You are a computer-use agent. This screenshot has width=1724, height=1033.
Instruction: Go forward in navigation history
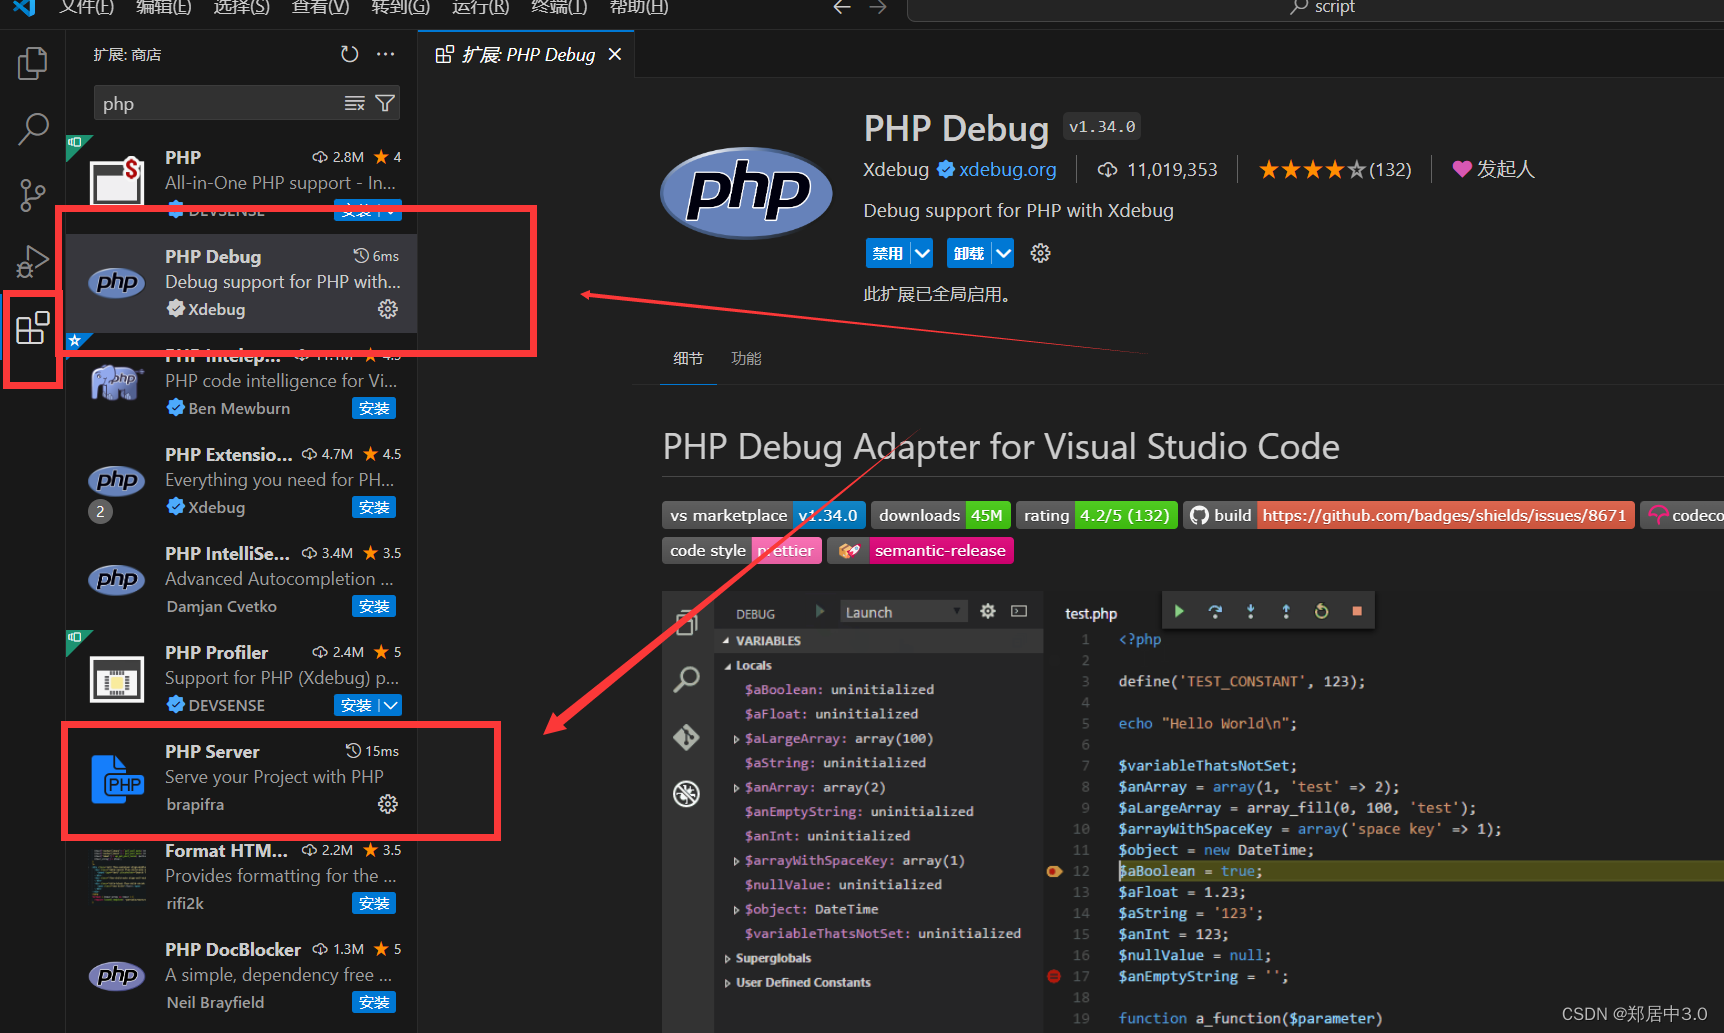point(878,7)
